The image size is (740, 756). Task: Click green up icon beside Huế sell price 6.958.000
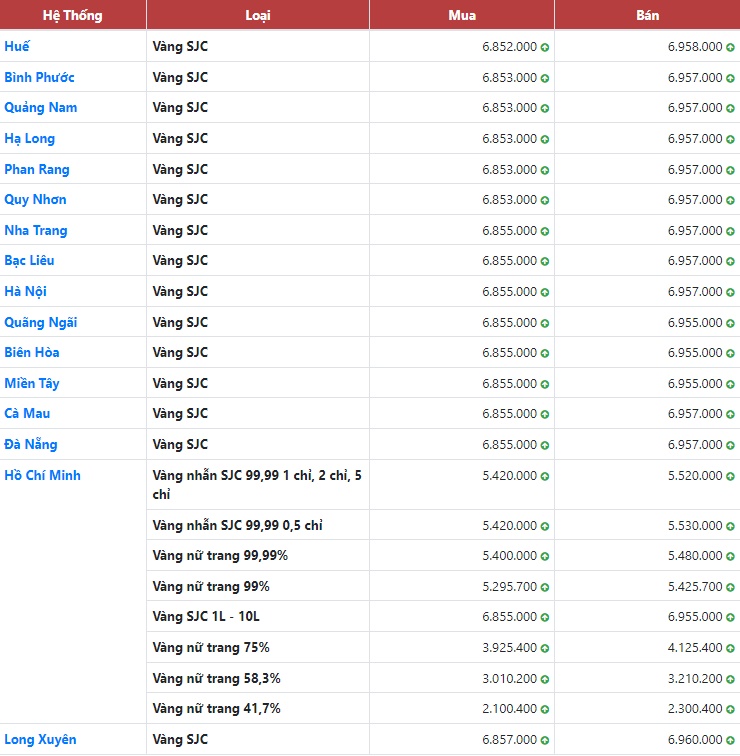tap(730, 47)
